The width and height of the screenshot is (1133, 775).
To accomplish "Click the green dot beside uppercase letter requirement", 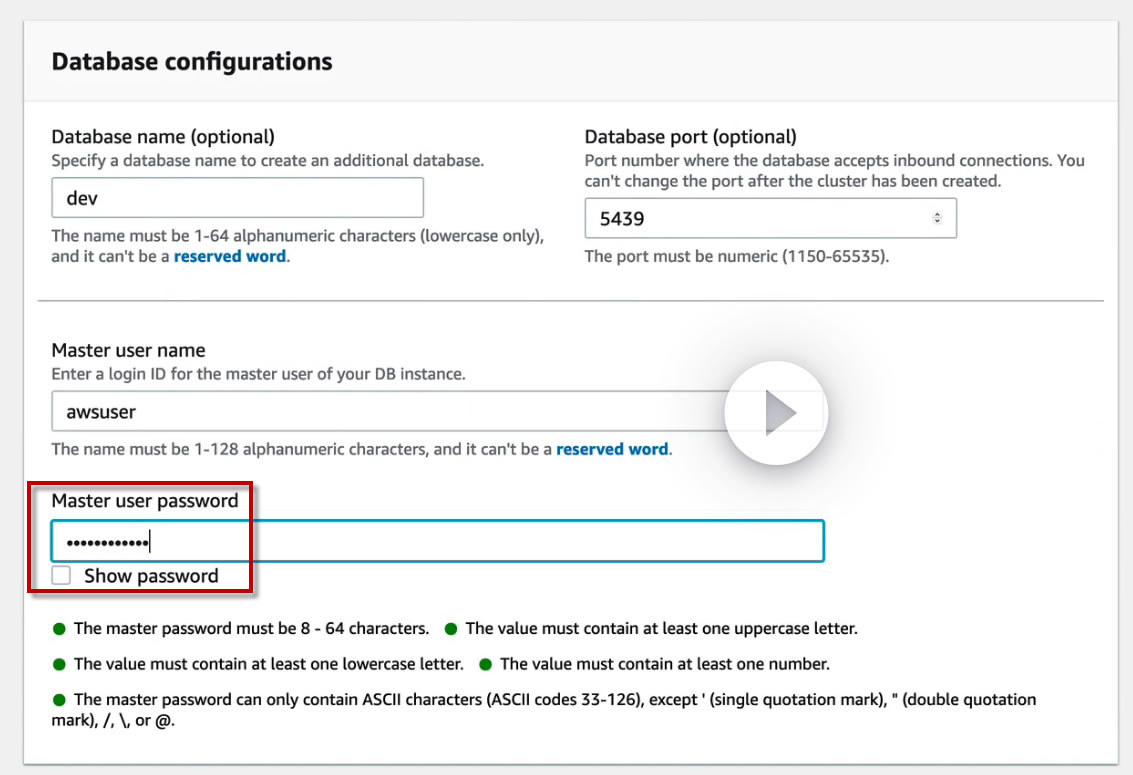I will [x=451, y=629].
